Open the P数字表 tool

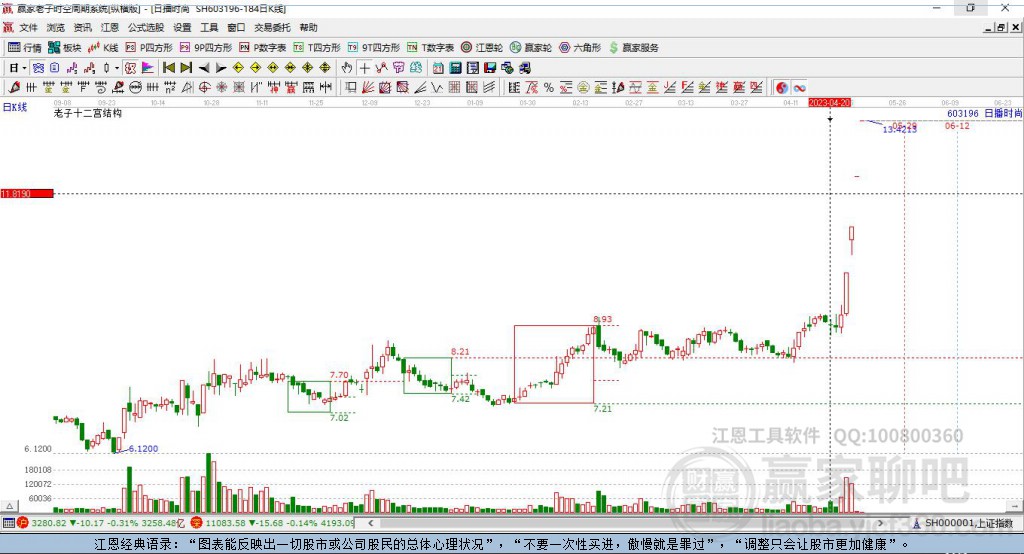[263, 48]
